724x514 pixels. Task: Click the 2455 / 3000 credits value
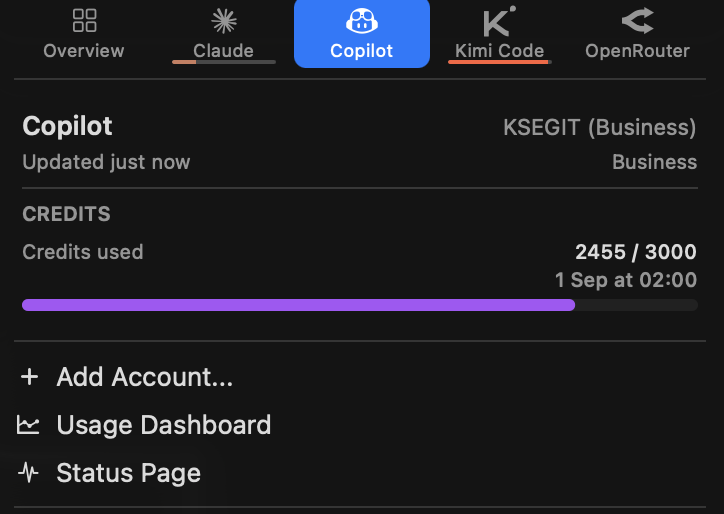[636, 252]
